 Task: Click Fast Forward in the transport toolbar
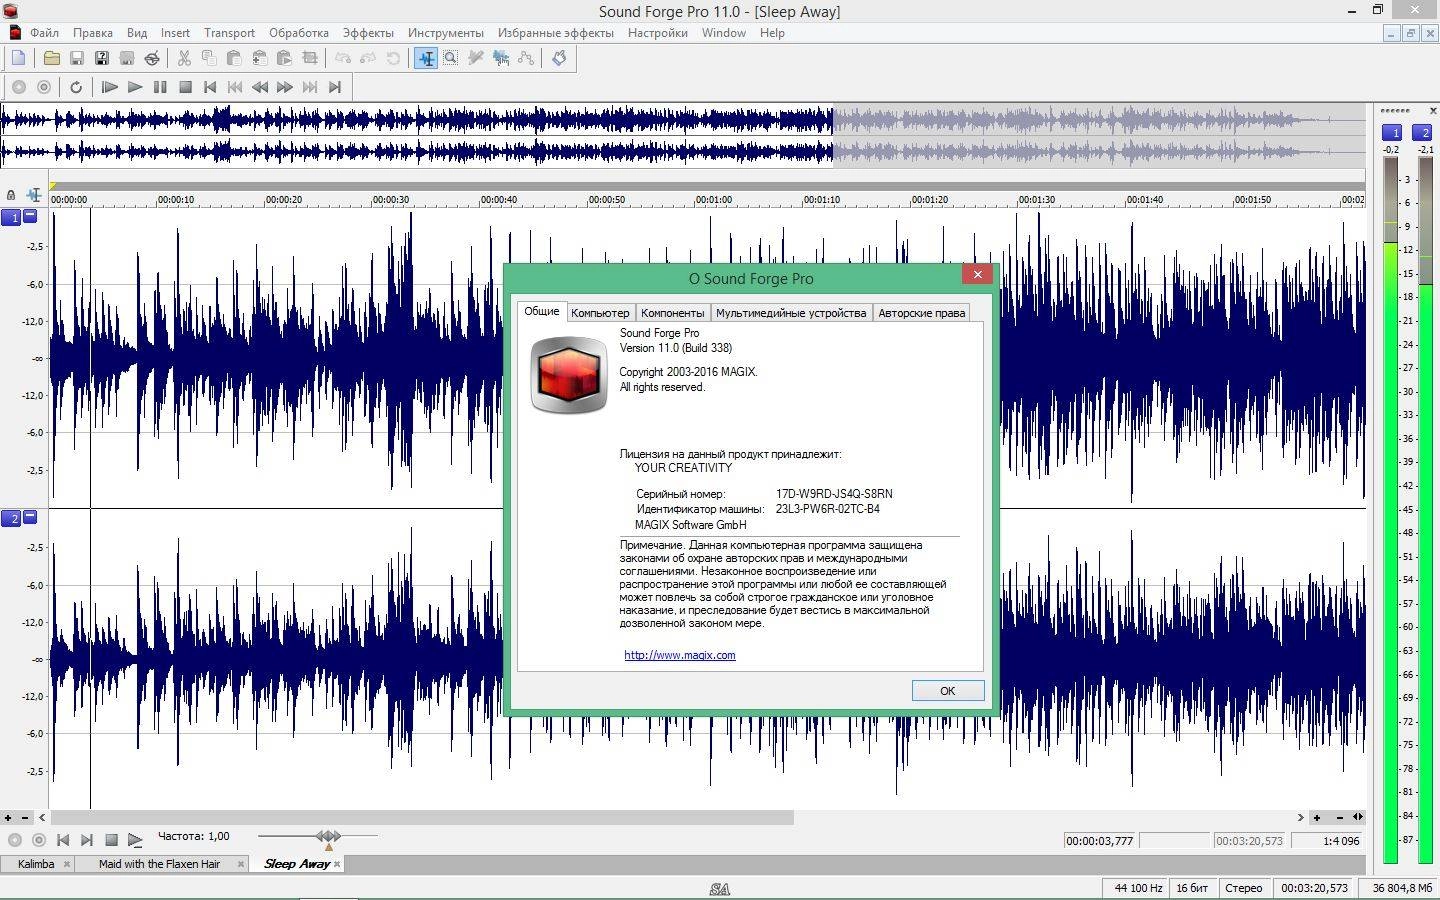285,87
